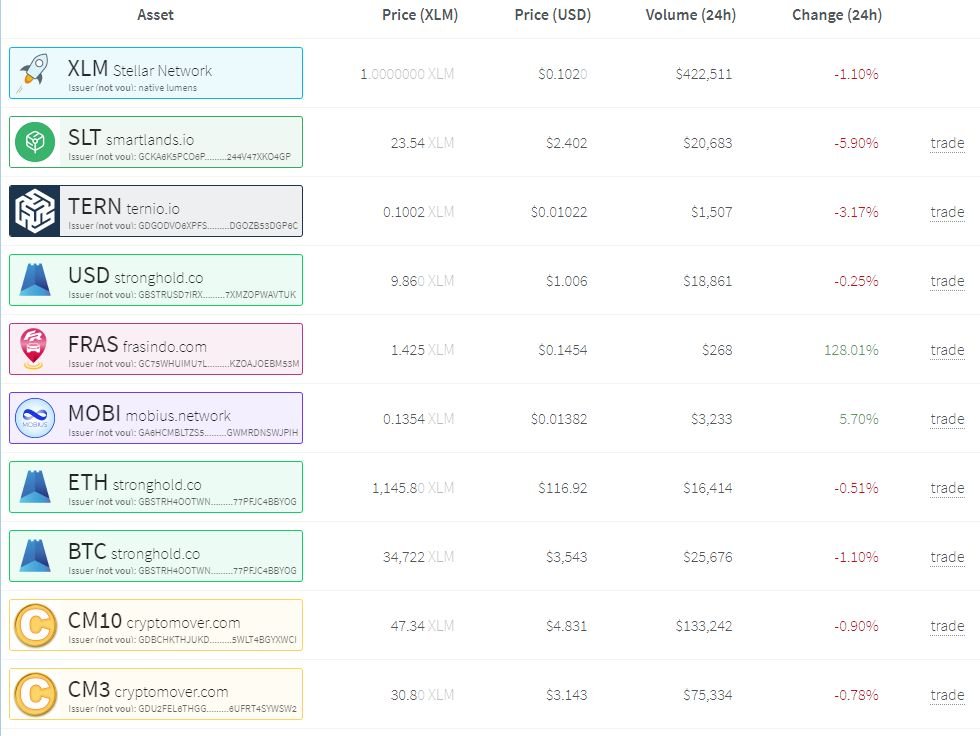Click the 0.1354 XLM price of MOBI
Viewport: 980px width, 736px height.
tap(418, 419)
